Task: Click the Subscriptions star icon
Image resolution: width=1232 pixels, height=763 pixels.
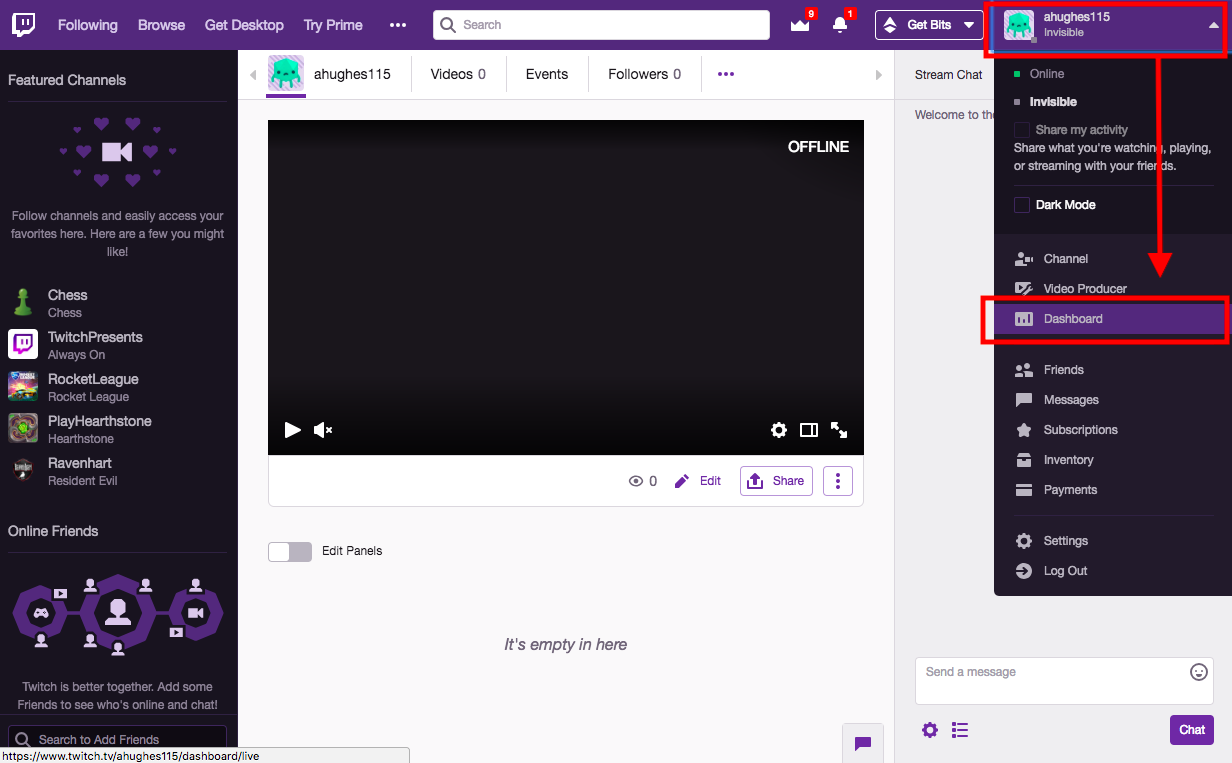Action: point(1024,430)
